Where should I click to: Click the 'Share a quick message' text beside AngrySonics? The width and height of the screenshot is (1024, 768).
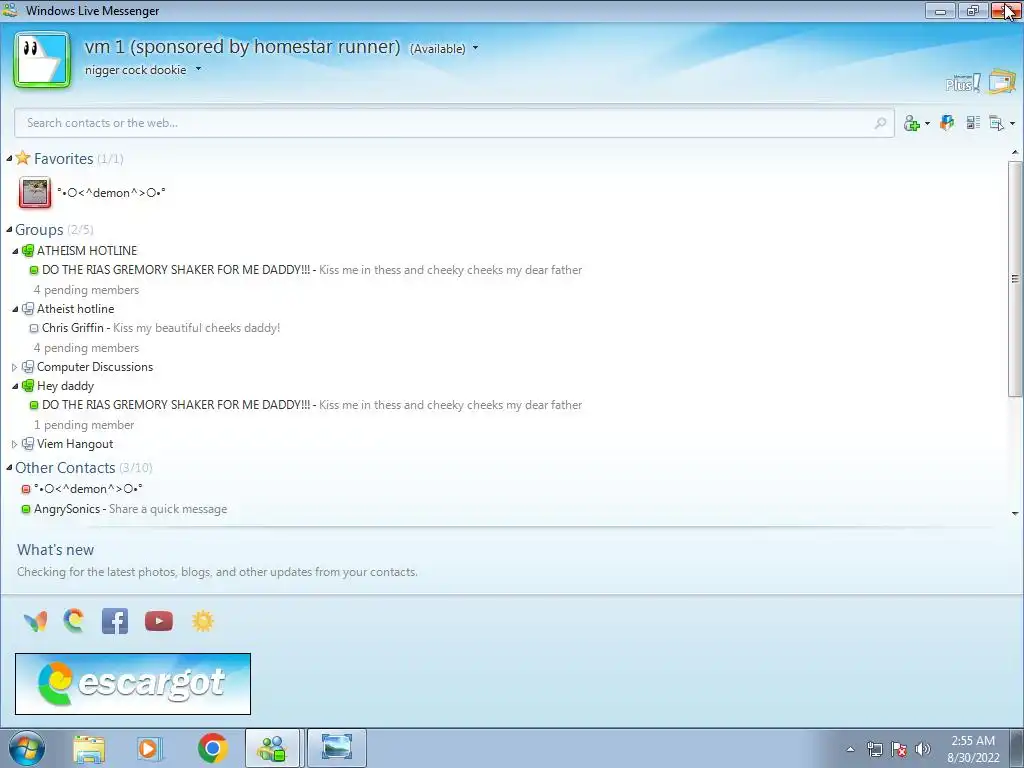[x=168, y=509]
